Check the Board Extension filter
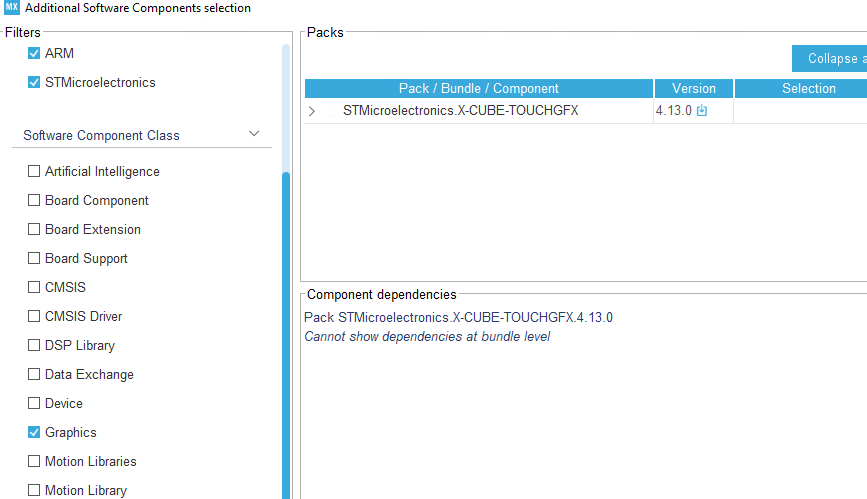 pyautogui.click(x=34, y=229)
